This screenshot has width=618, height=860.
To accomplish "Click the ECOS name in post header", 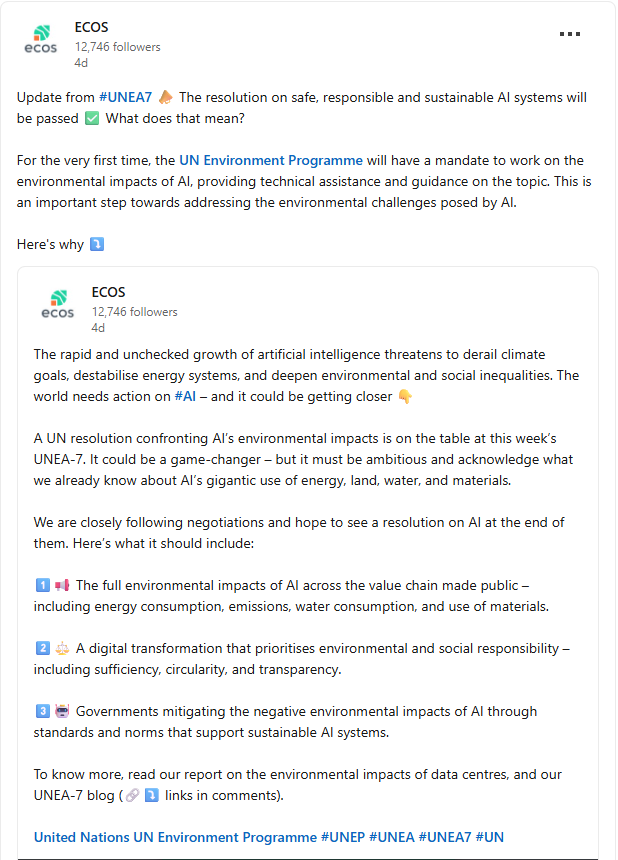I will pos(91,27).
